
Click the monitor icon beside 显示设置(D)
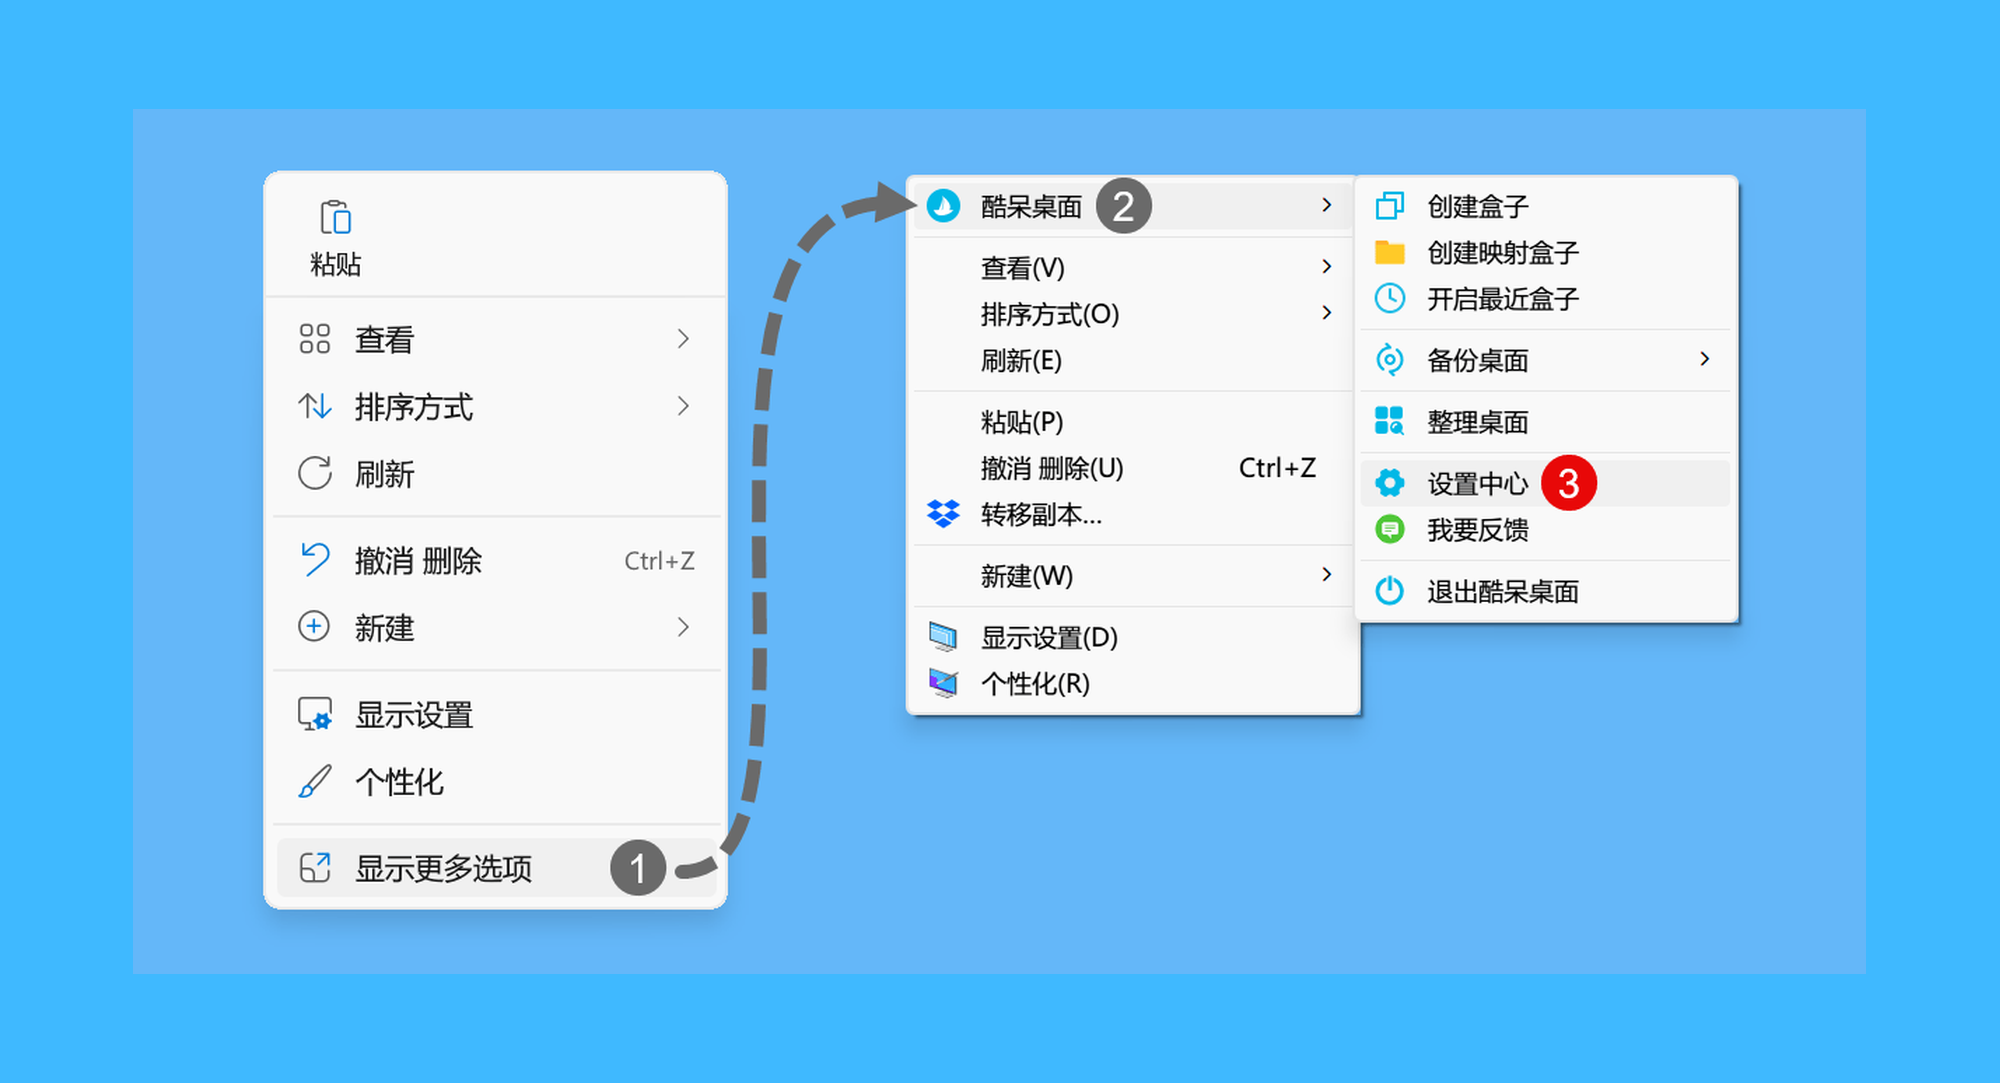pyautogui.click(x=943, y=637)
